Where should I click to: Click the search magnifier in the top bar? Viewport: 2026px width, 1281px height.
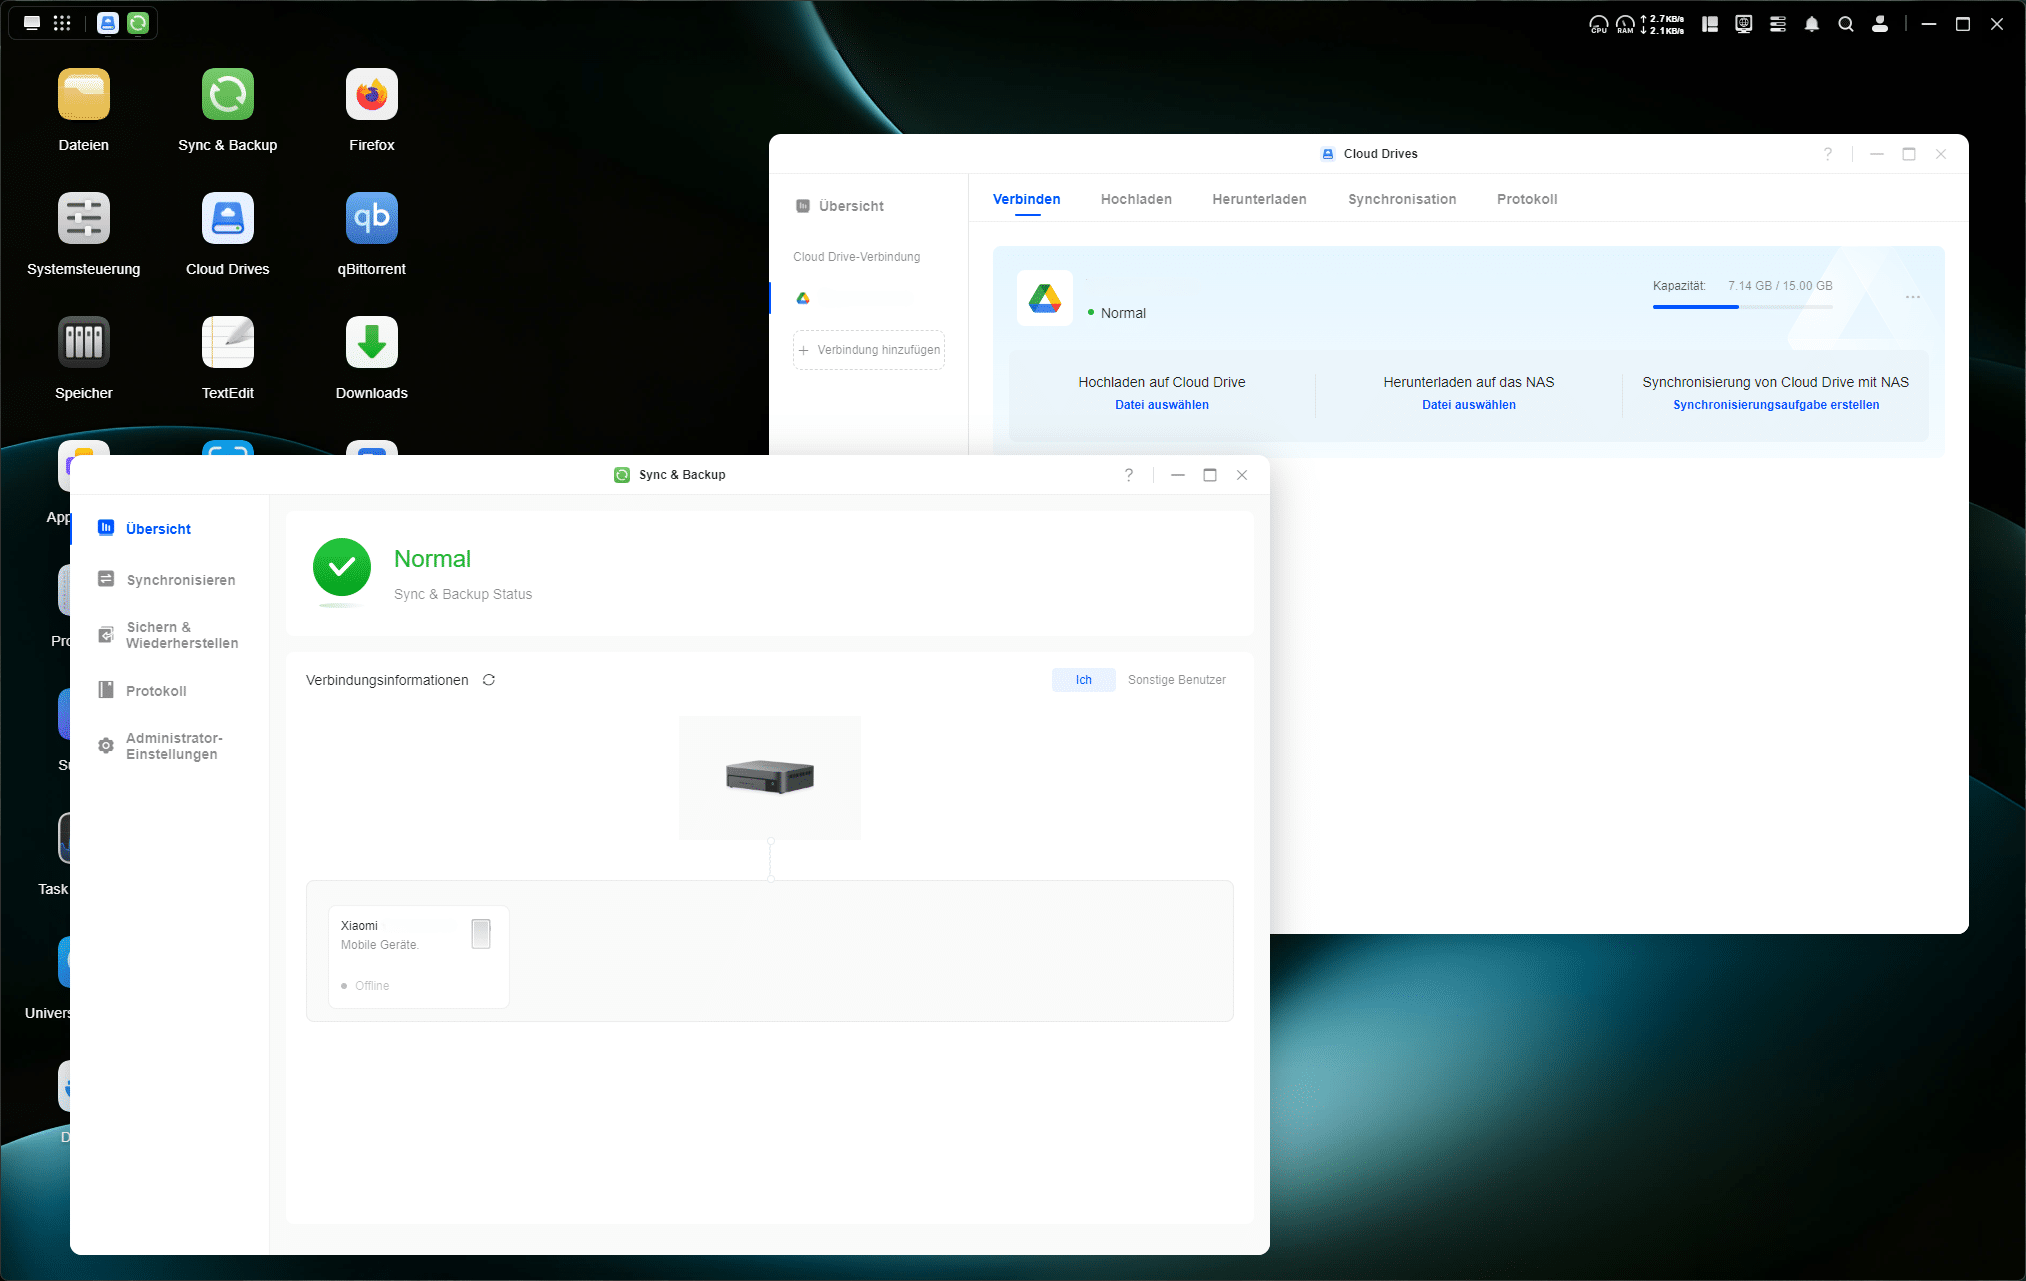[x=1845, y=24]
